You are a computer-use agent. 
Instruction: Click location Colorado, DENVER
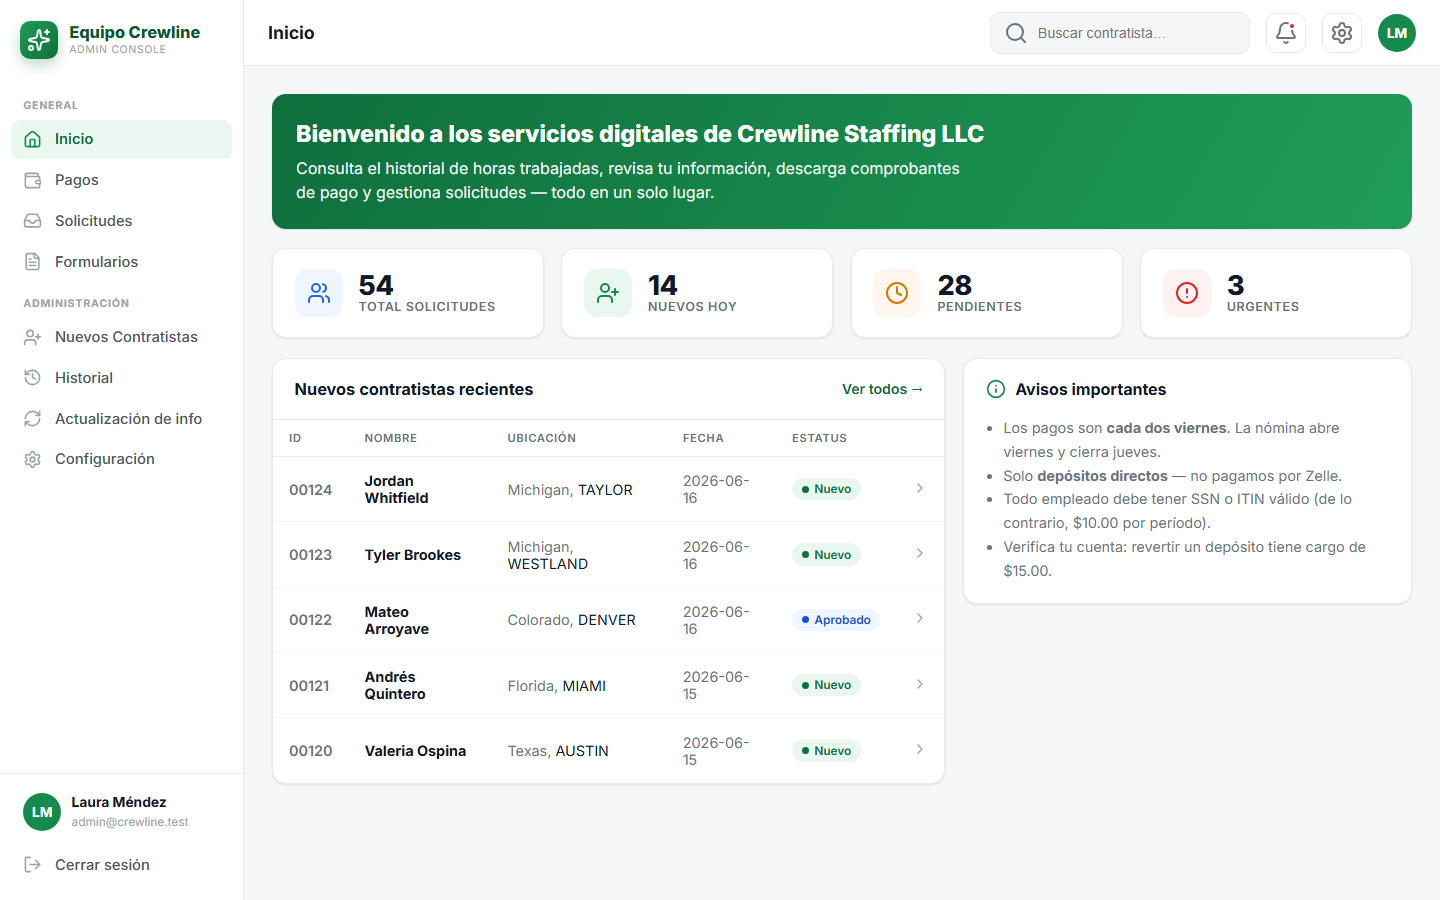[x=572, y=620]
